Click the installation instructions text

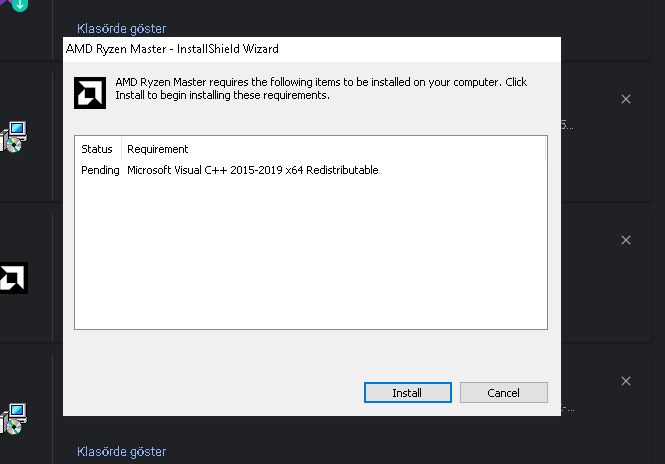point(320,89)
